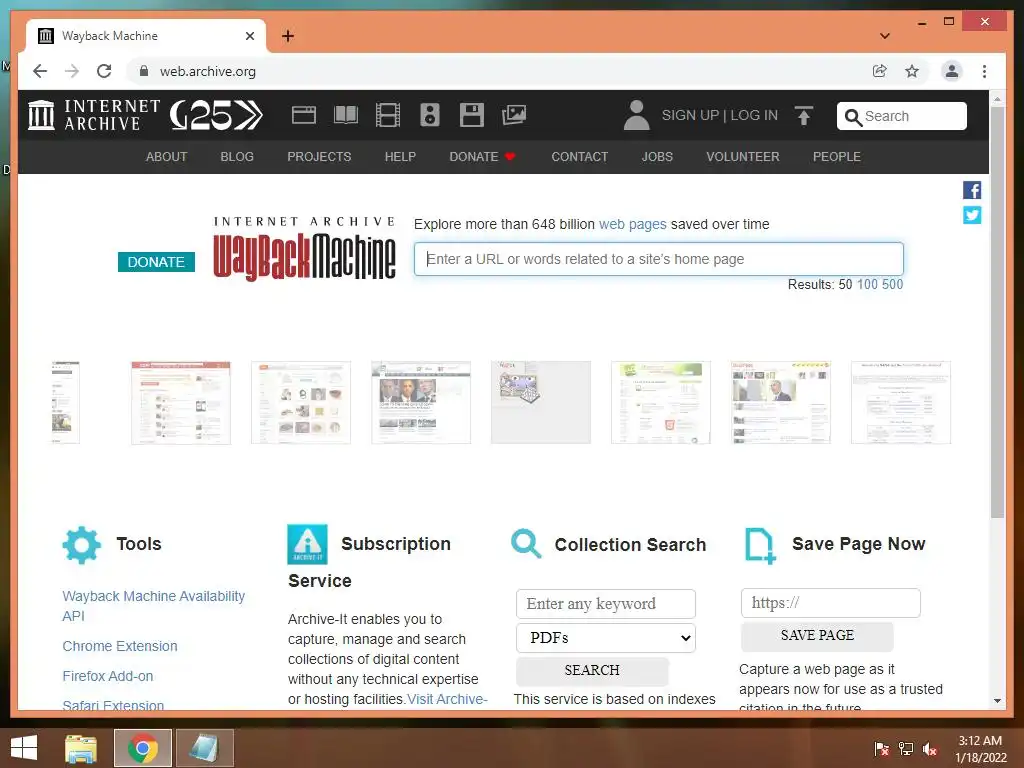
Task: Click the taskbar volume muted icon
Action: pos(929,749)
